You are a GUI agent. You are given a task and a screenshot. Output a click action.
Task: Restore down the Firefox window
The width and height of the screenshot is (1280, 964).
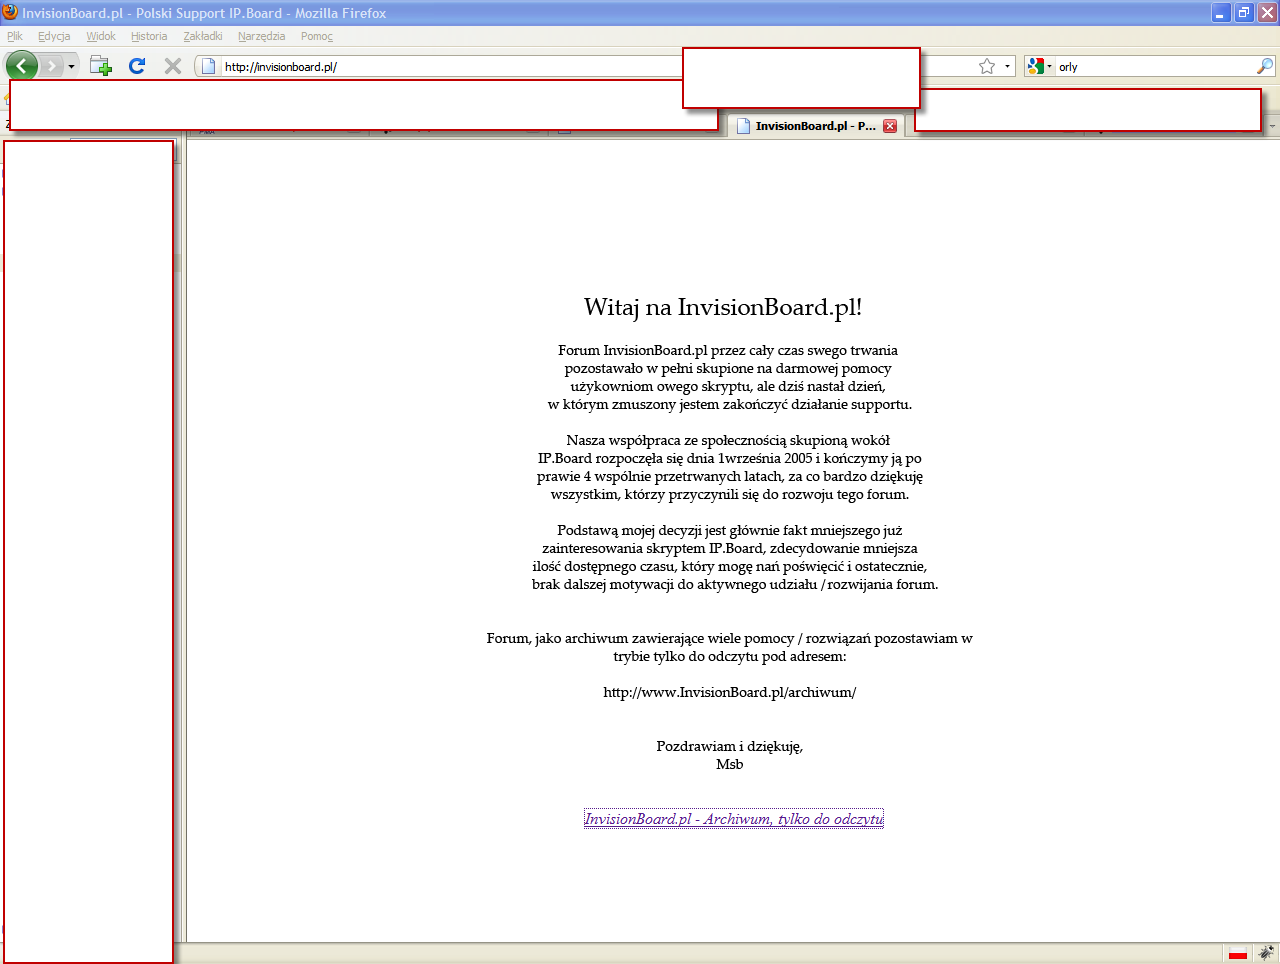[1244, 13]
